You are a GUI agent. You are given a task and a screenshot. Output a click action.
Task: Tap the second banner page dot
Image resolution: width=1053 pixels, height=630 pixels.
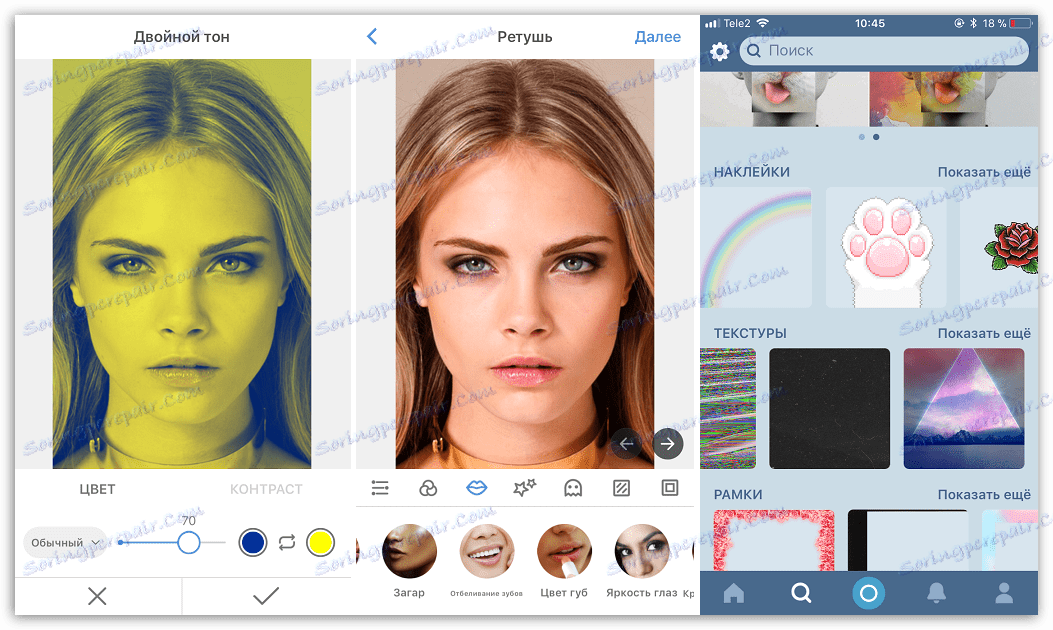click(x=876, y=137)
